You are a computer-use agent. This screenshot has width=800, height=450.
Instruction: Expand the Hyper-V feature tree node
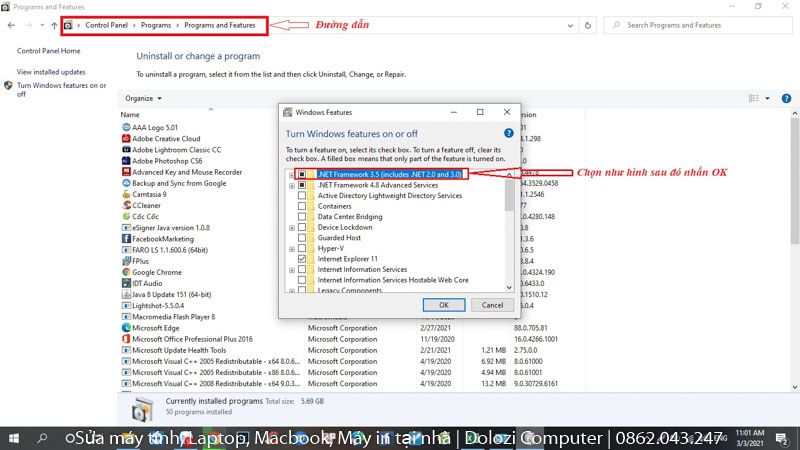(x=291, y=247)
